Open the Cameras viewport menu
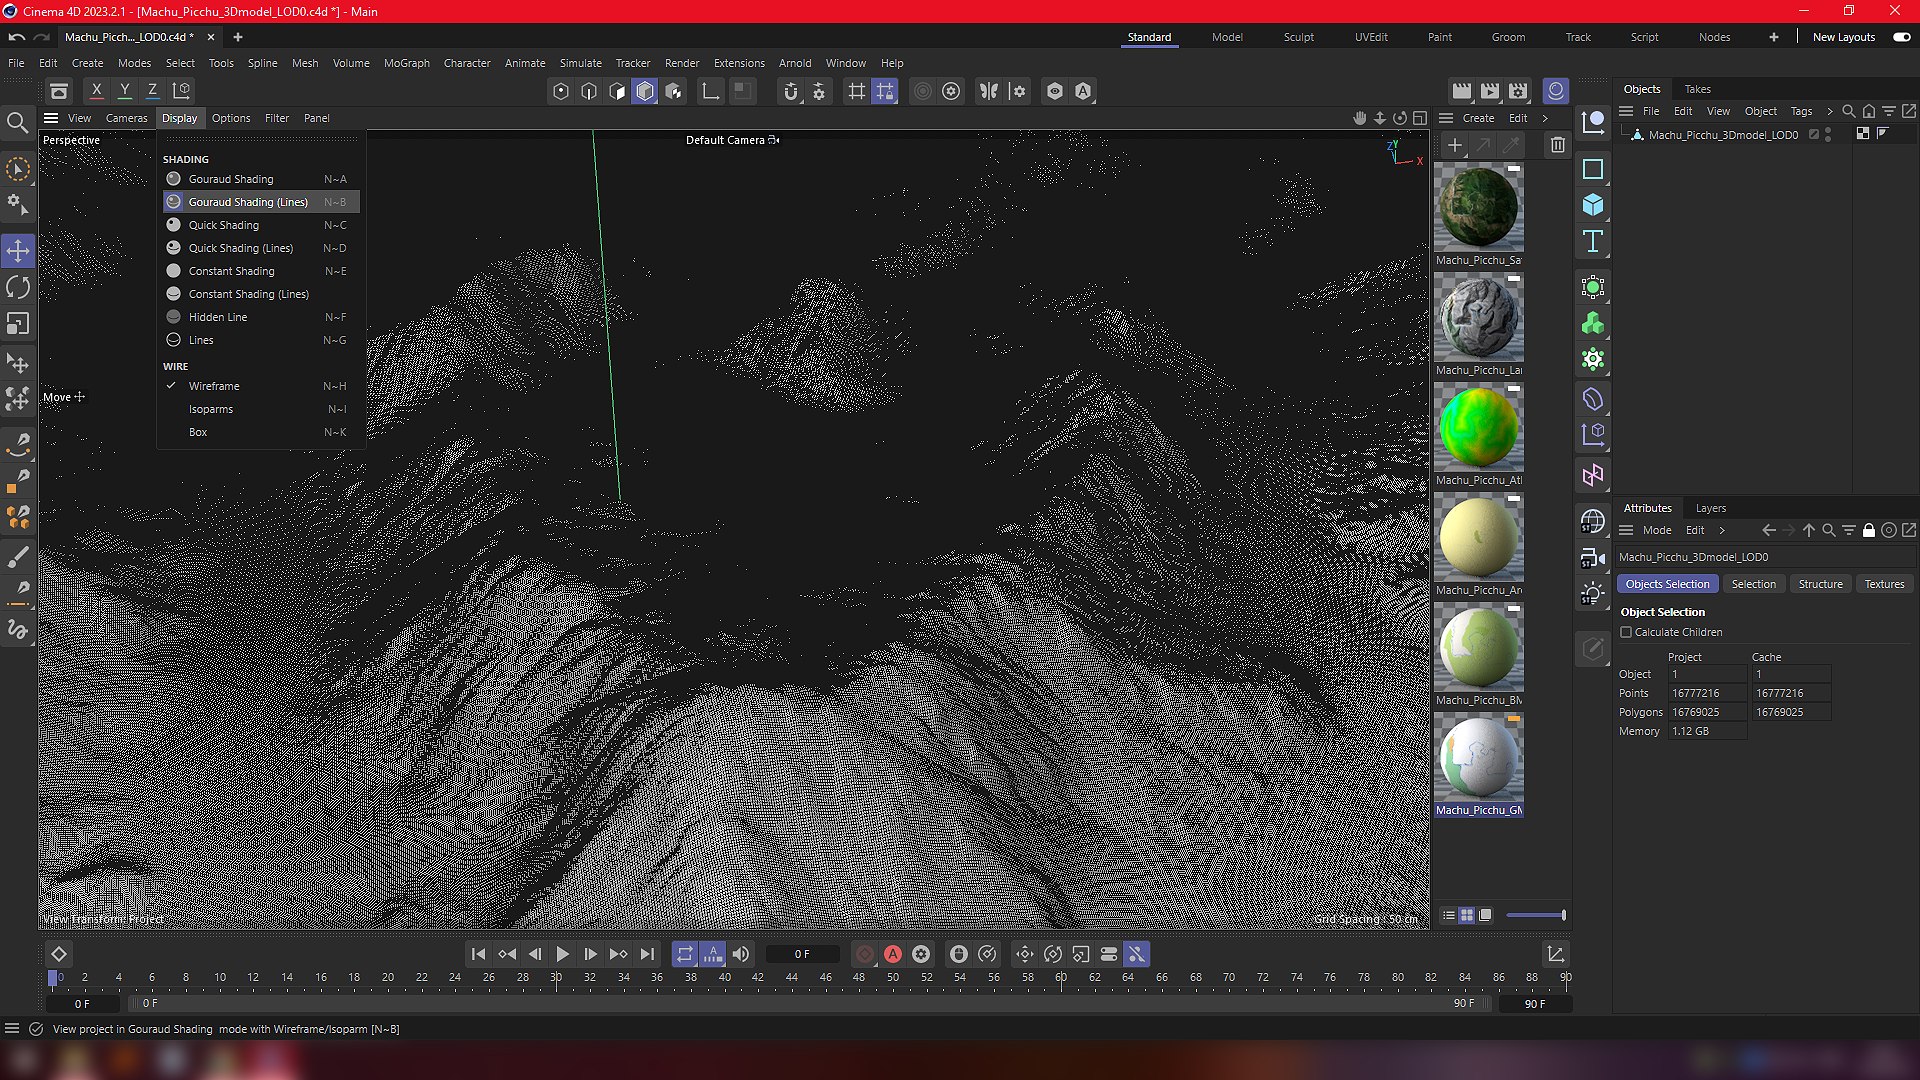Screen dimensions: 1920x1080 (x=126, y=118)
